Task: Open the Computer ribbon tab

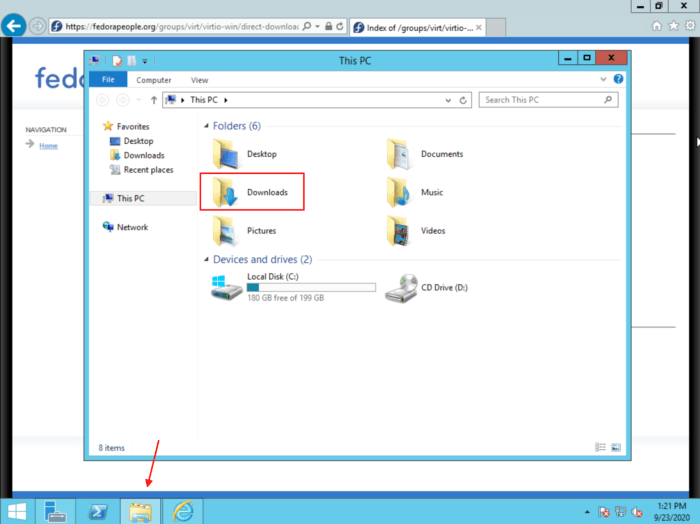Action: [153, 80]
